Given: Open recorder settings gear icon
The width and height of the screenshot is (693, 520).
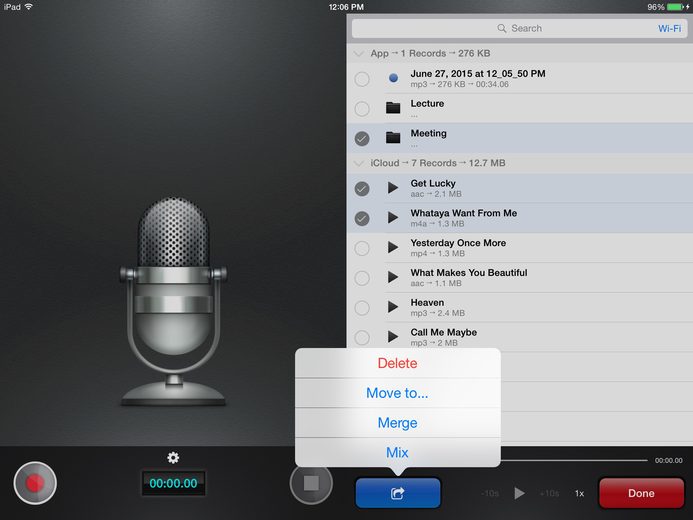Looking at the screenshot, I should coord(173,458).
